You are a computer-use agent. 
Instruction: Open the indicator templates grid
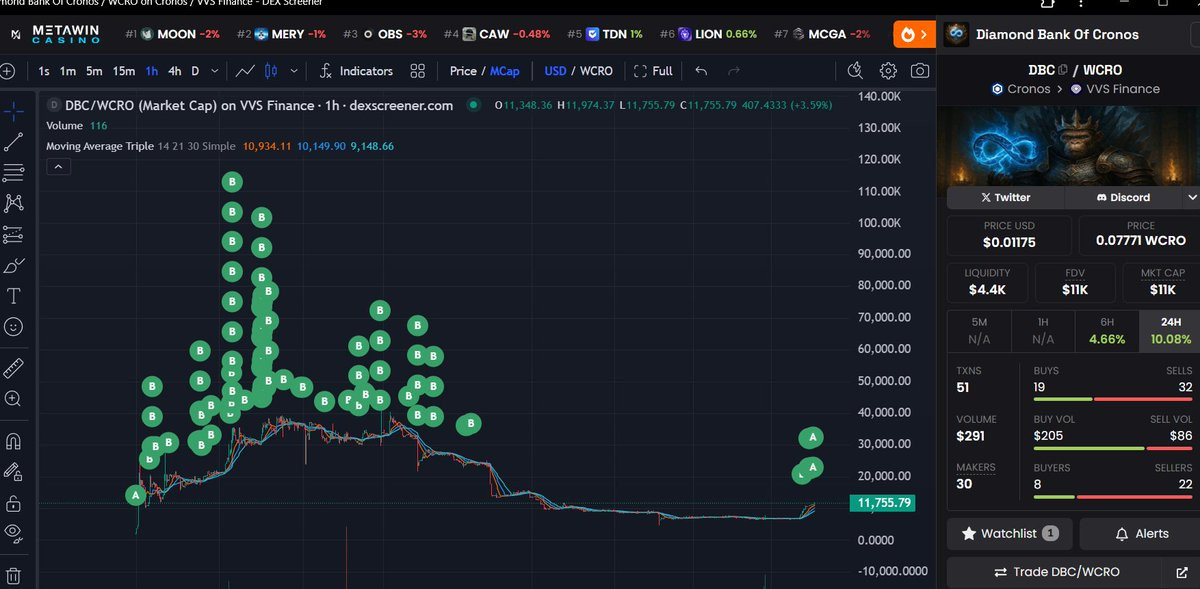418,71
